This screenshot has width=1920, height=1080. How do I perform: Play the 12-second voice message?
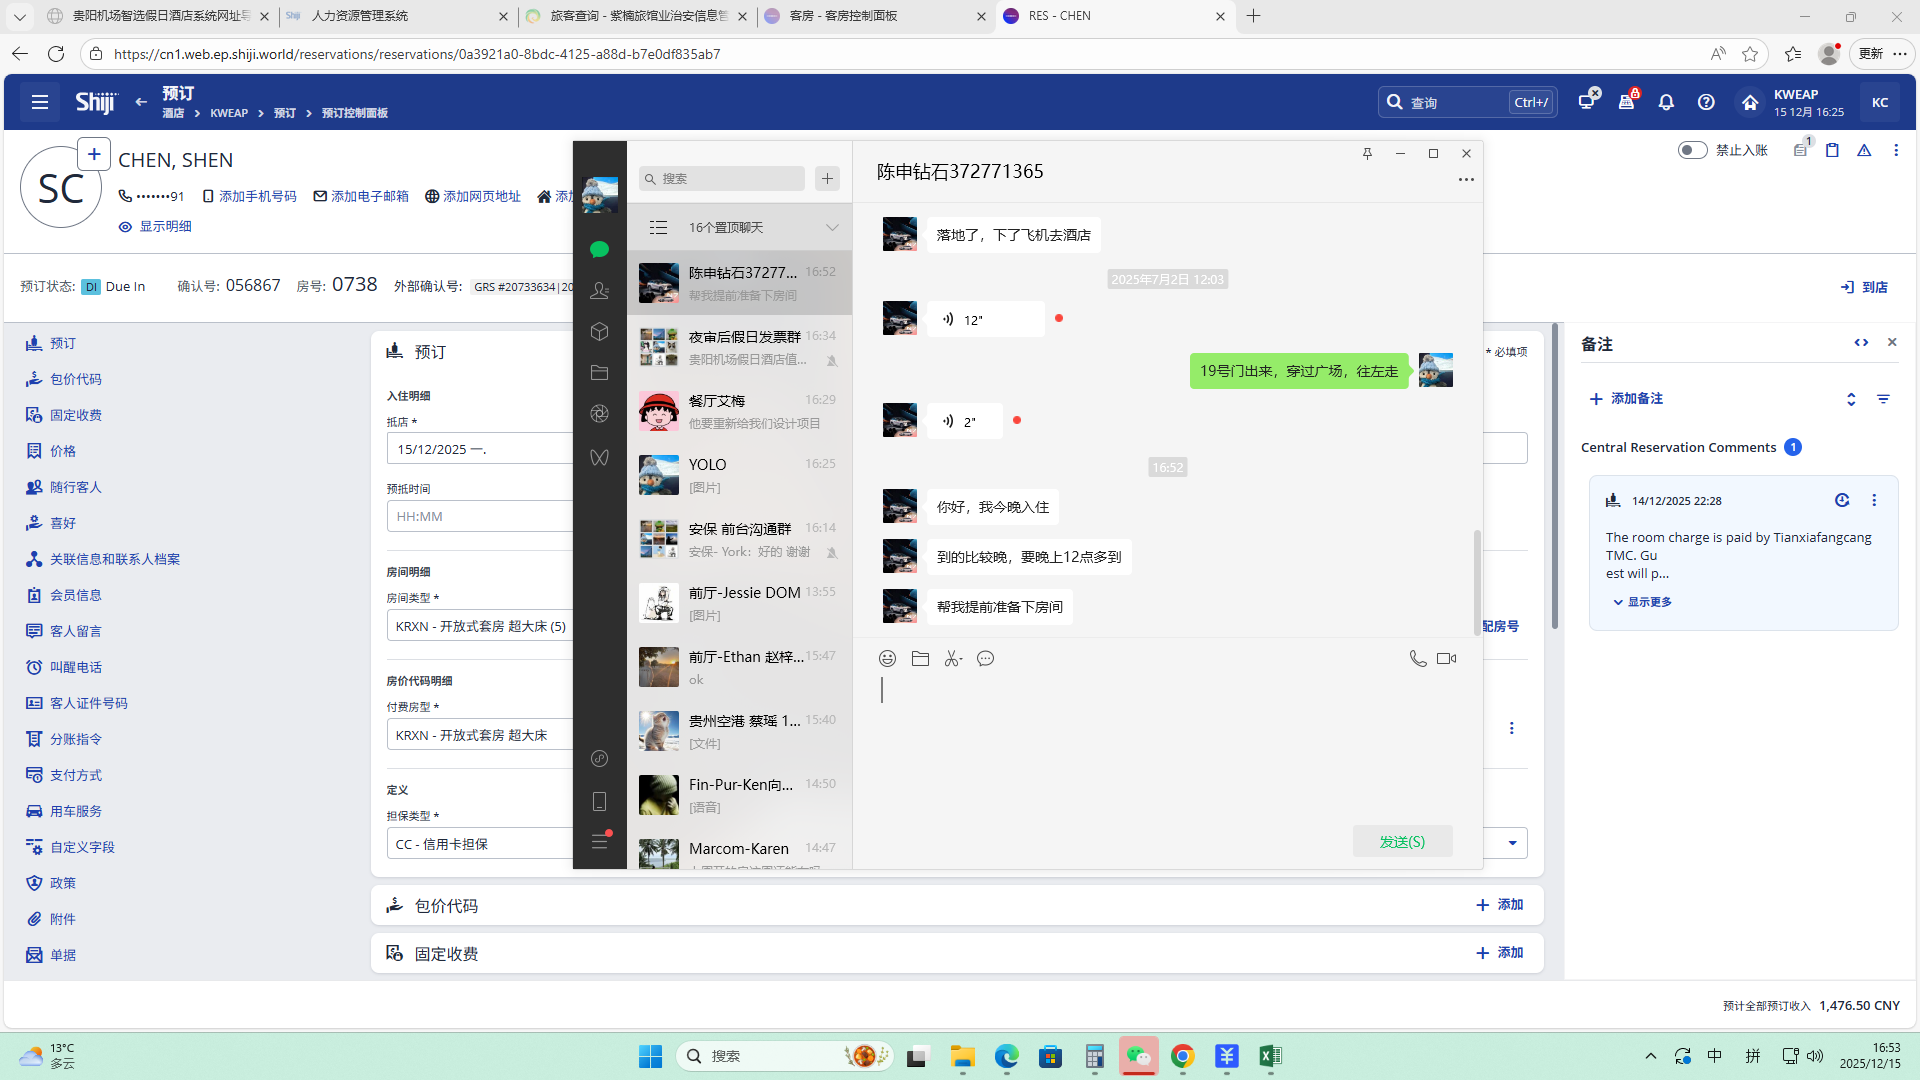tap(984, 319)
